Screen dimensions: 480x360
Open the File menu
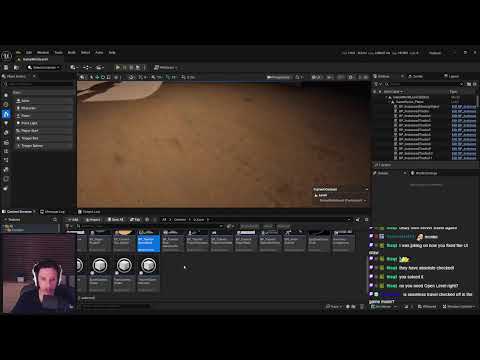click(18, 52)
